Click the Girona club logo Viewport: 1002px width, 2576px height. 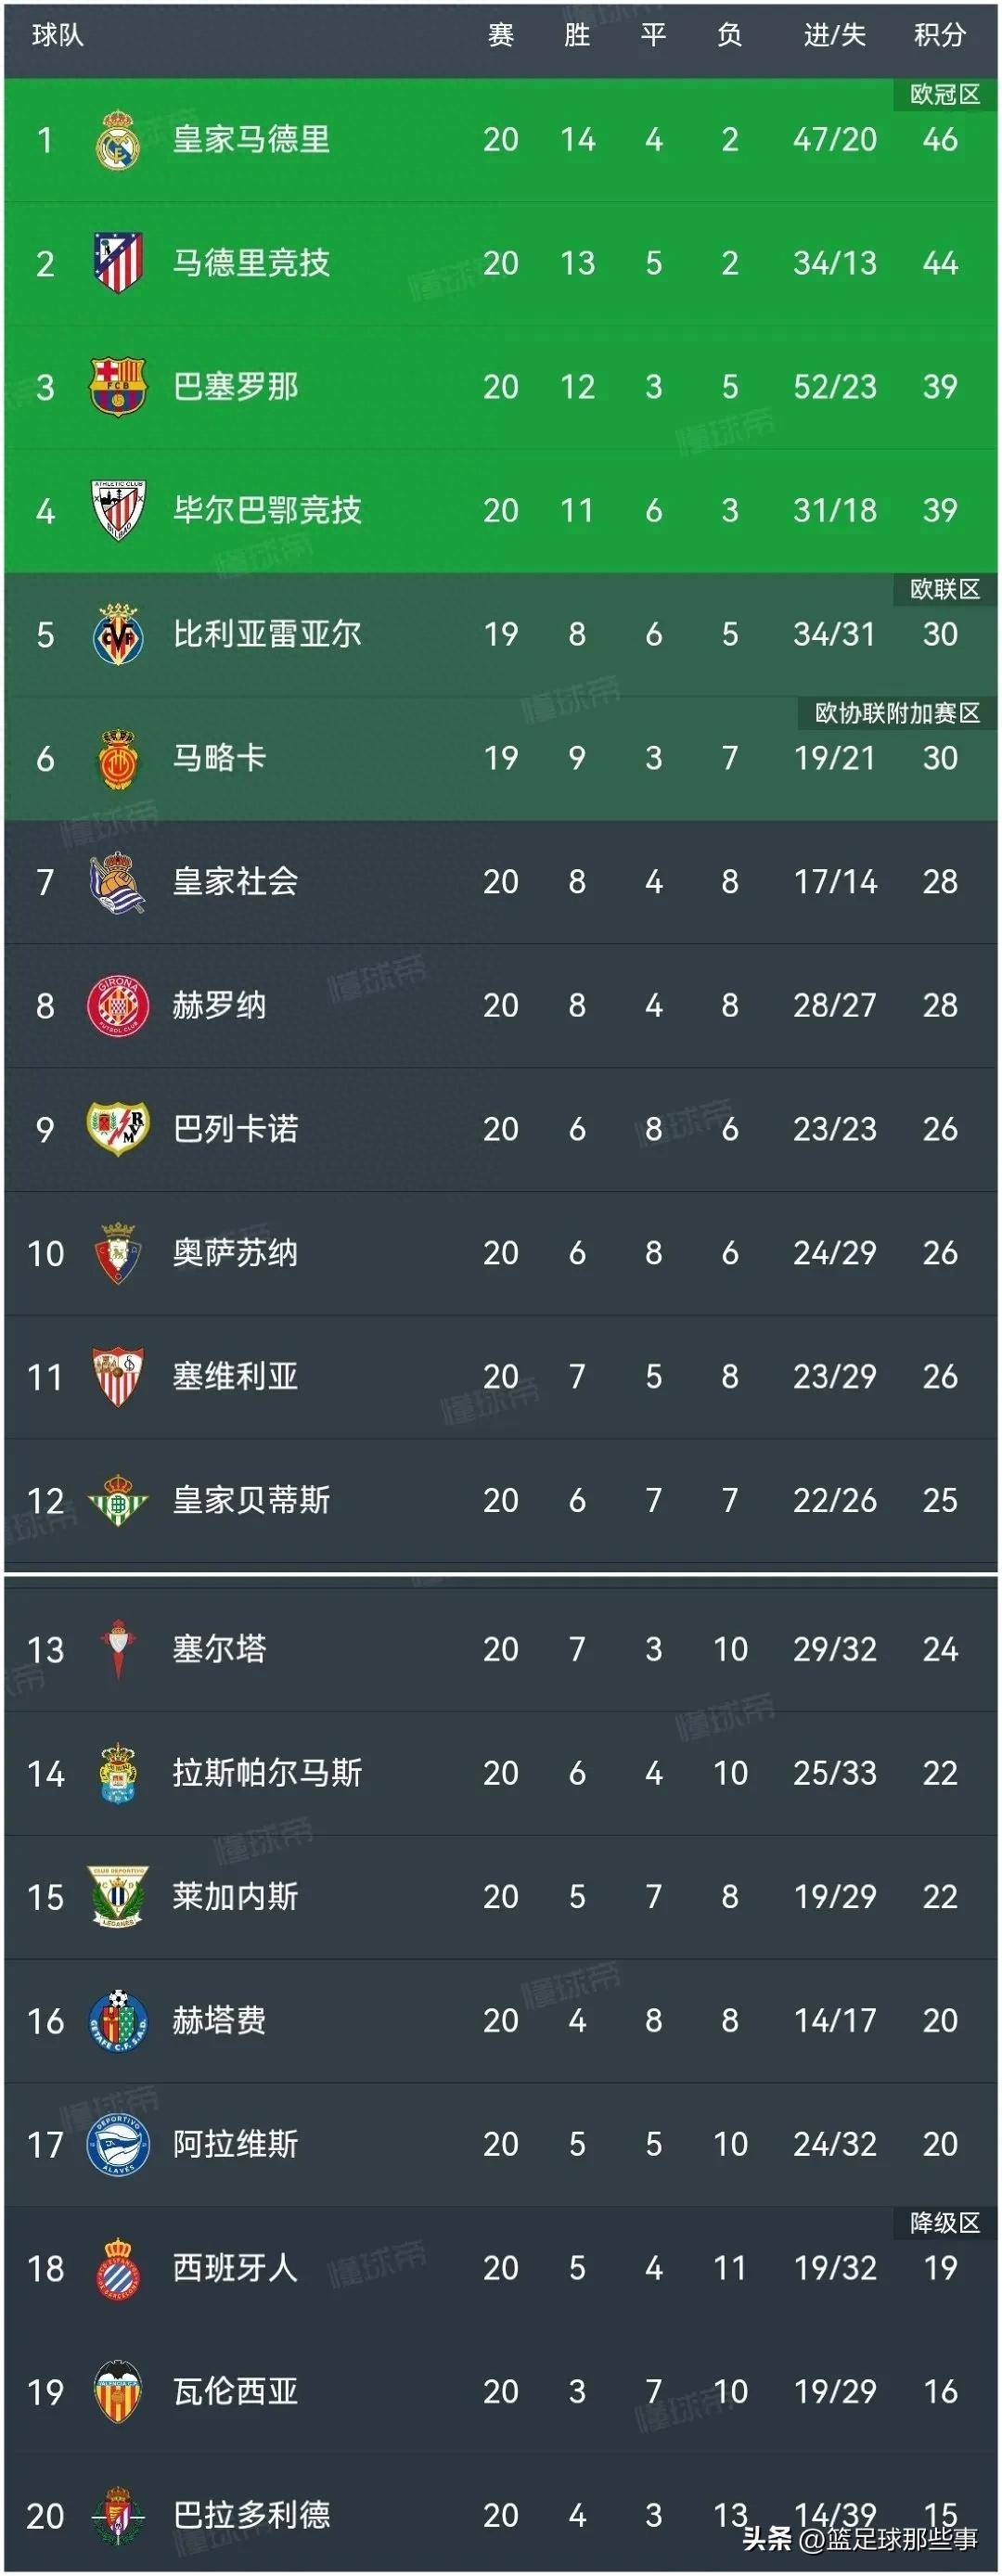(117, 1005)
